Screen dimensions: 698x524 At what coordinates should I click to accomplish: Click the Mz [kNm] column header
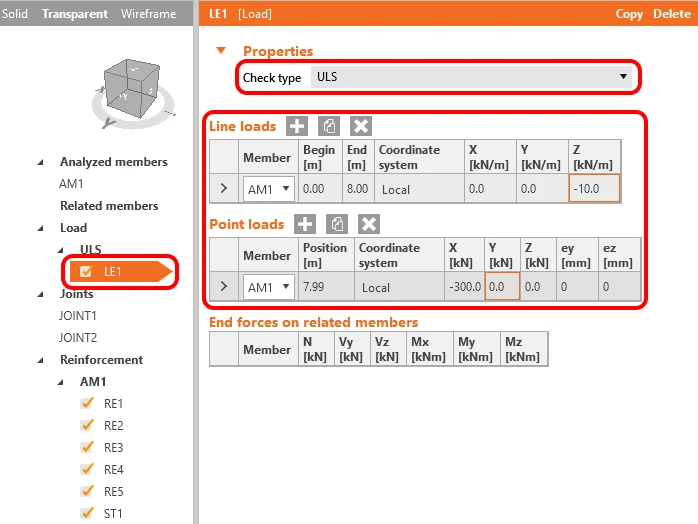click(x=524, y=349)
